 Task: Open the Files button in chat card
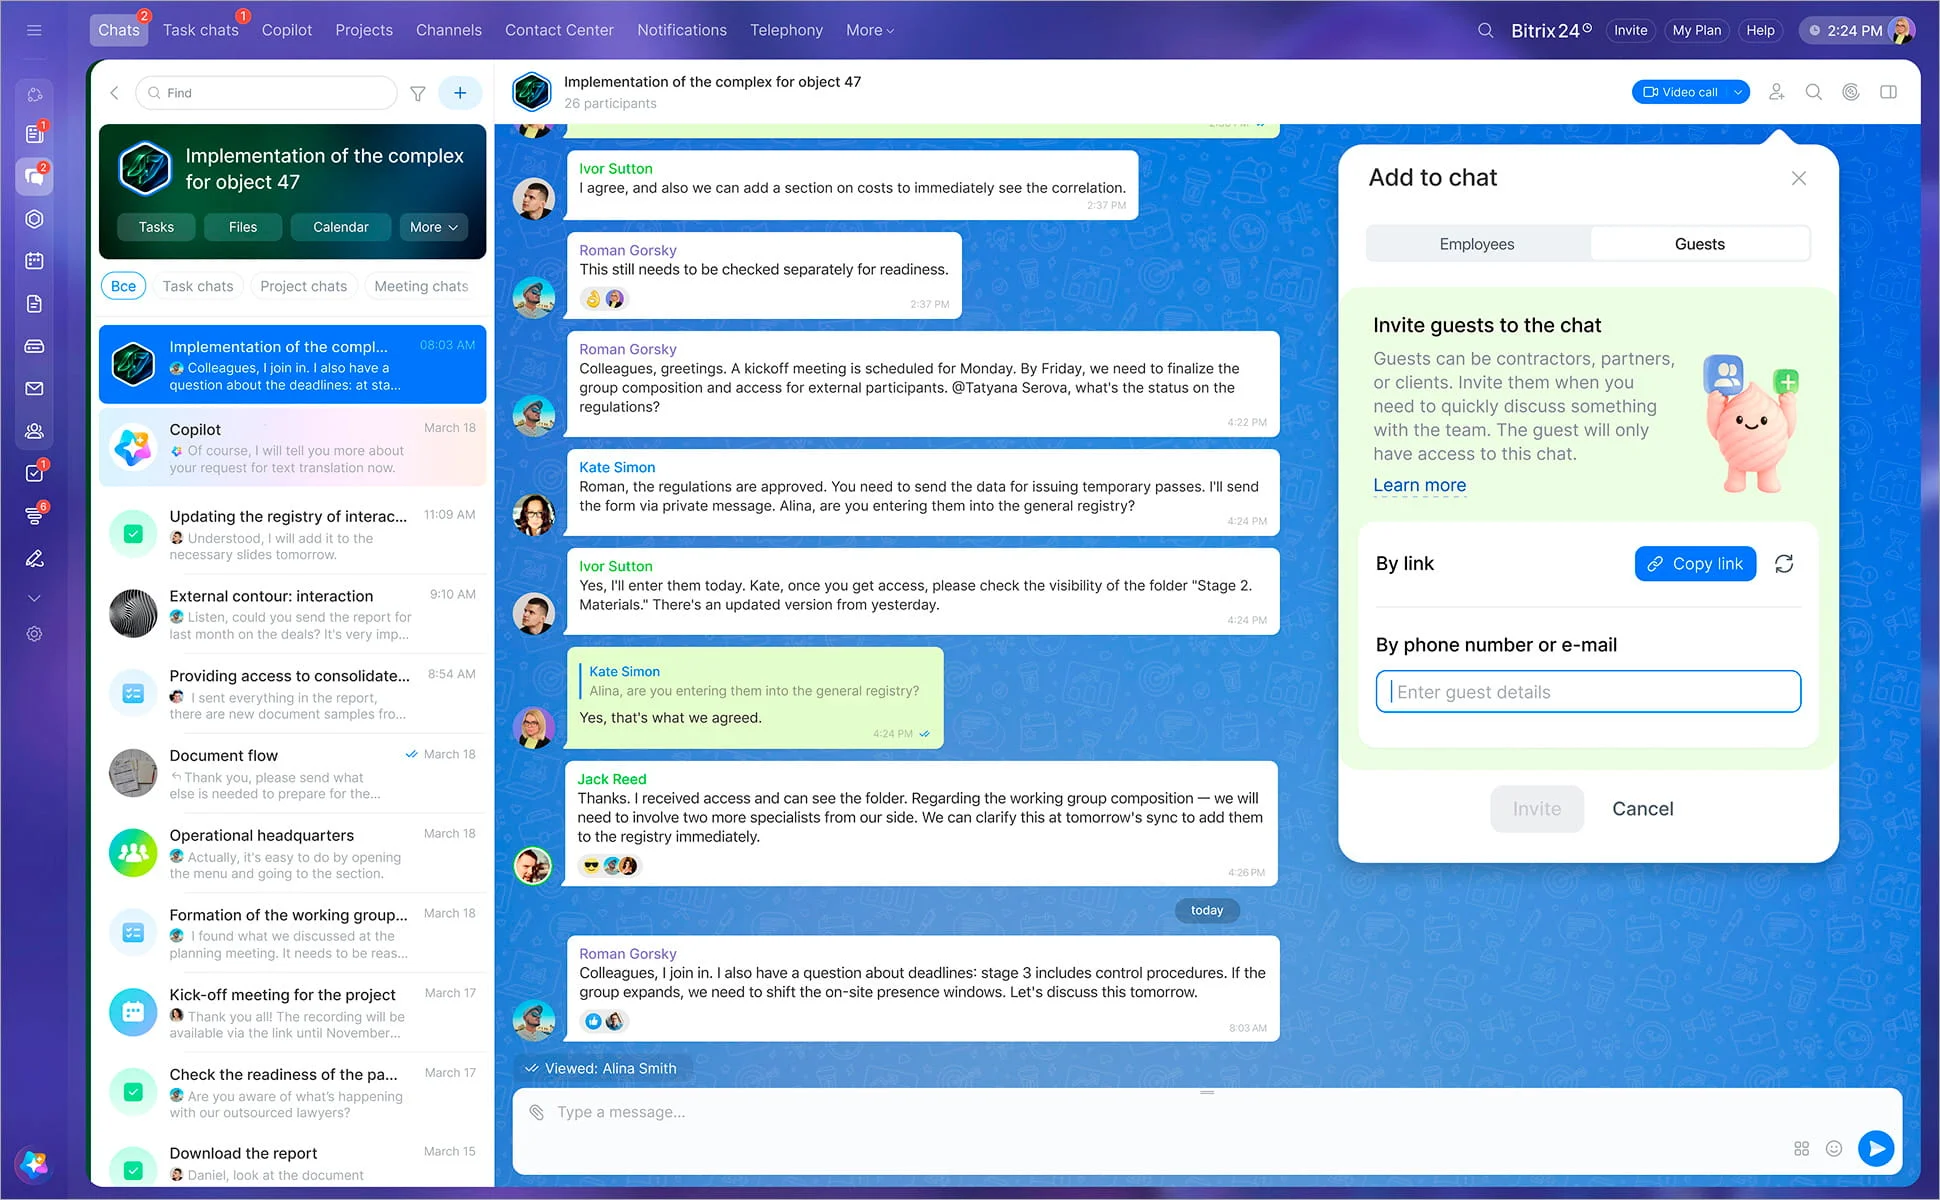coord(242,227)
